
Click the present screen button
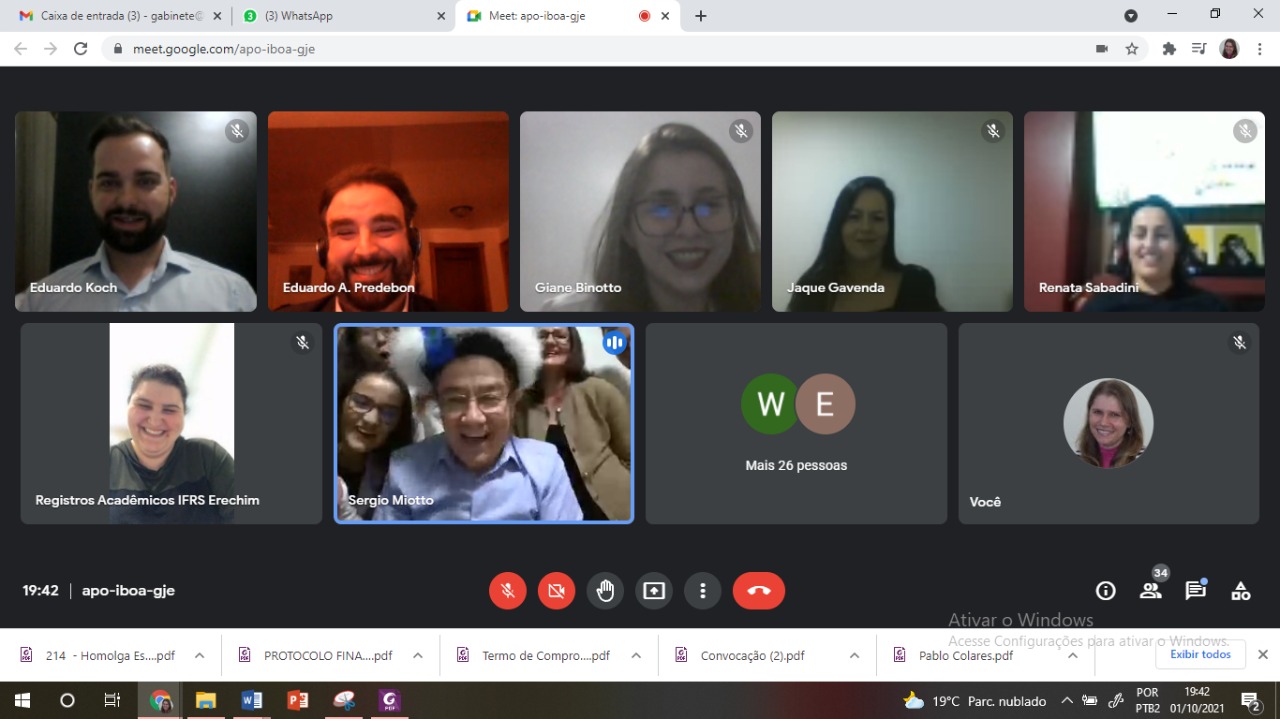pyautogui.click(x=654, y=591)
